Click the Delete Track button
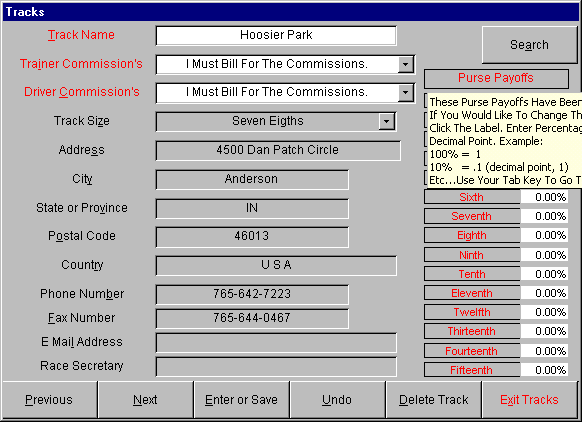 434,400
